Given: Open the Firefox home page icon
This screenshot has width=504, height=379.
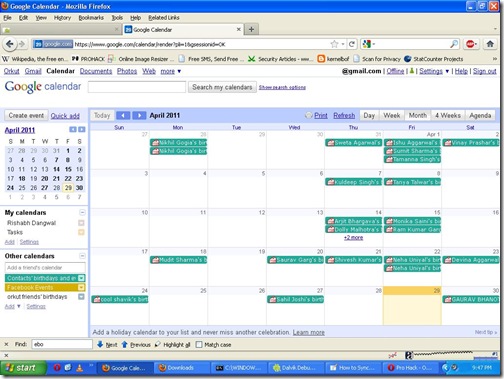Looking at the screenshot, I should 490,44.
